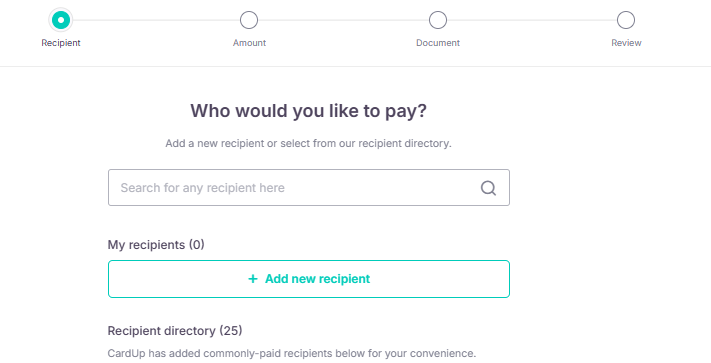Focus the 'Search for any recipient here' field
Viewport: 711px width, 363px height.
pyautogui.click(x=309, y=188)
